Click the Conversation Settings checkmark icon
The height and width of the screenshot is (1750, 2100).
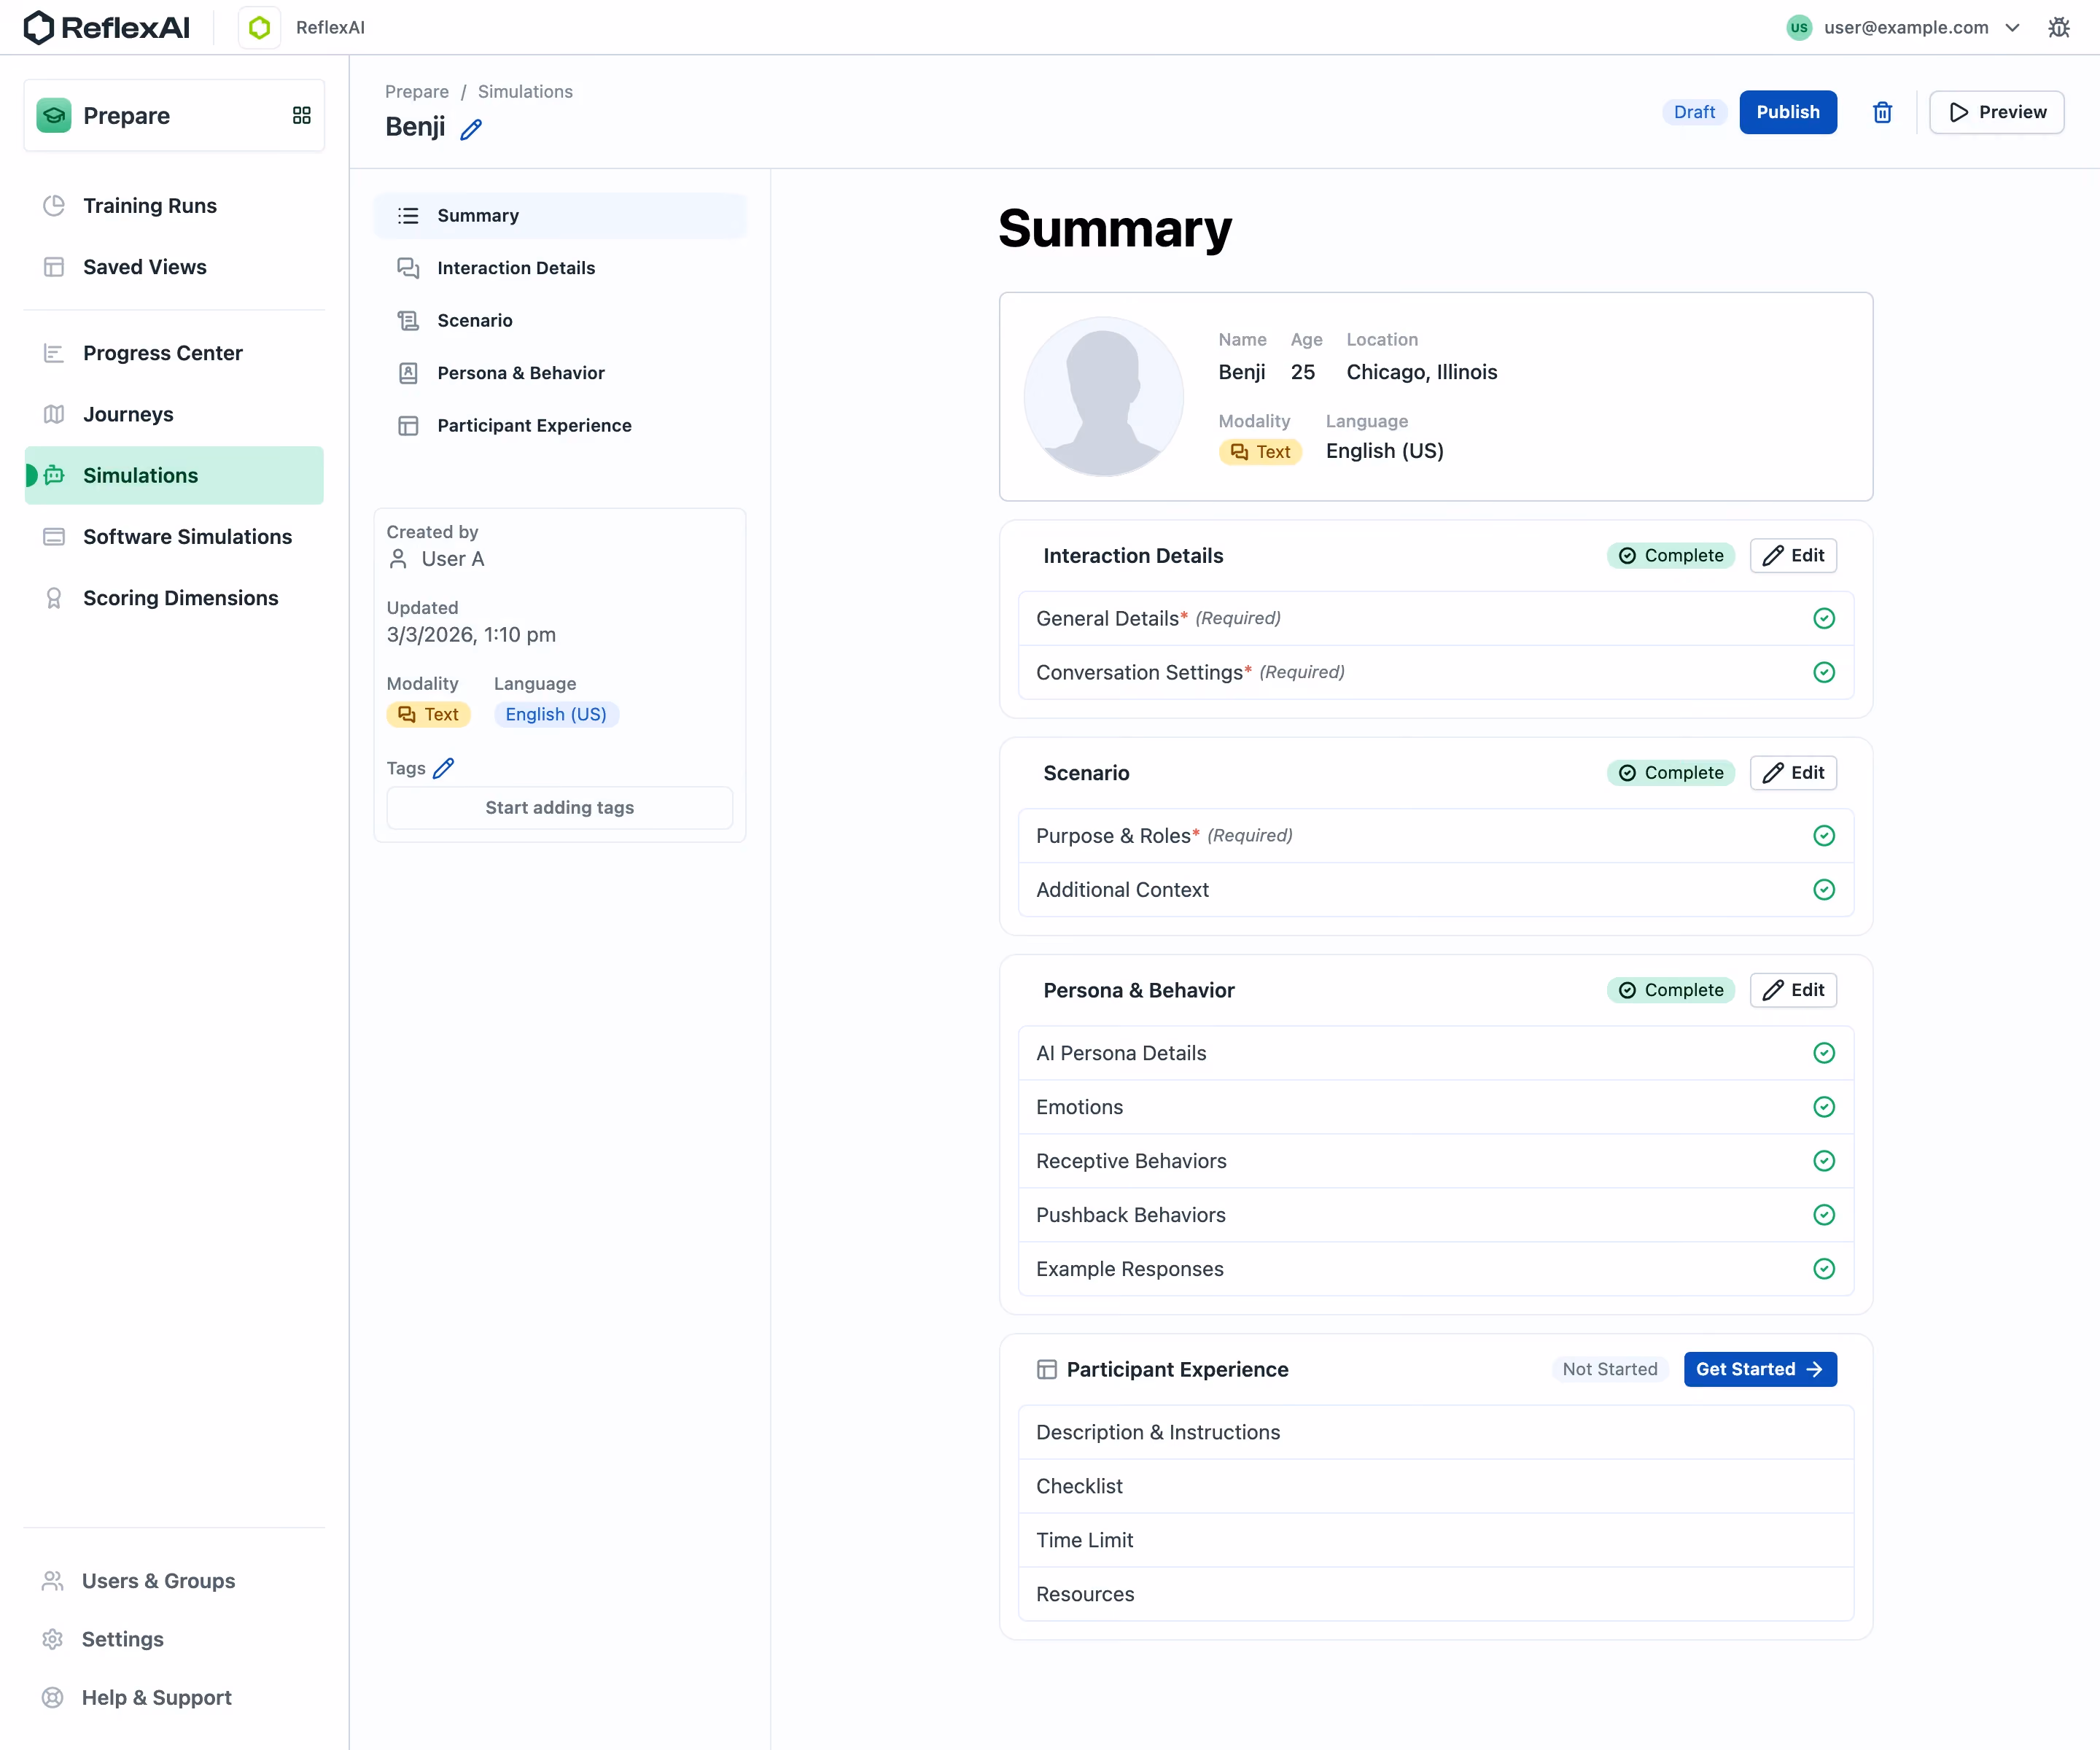[1823, 672]
